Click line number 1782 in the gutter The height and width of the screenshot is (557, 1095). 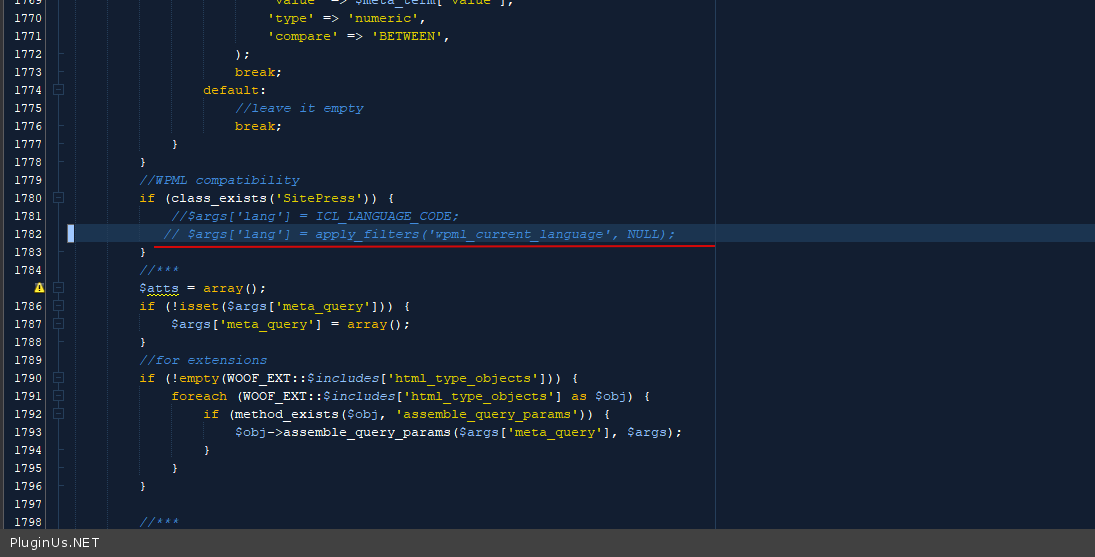pyautogui.click(x=28, y=234)
